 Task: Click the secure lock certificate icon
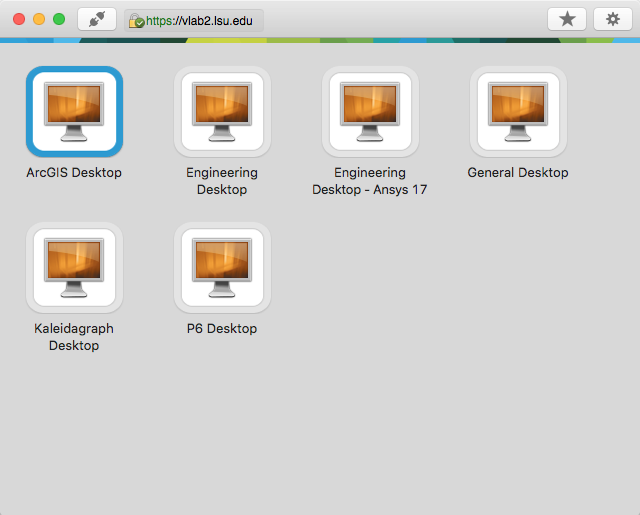136,21
